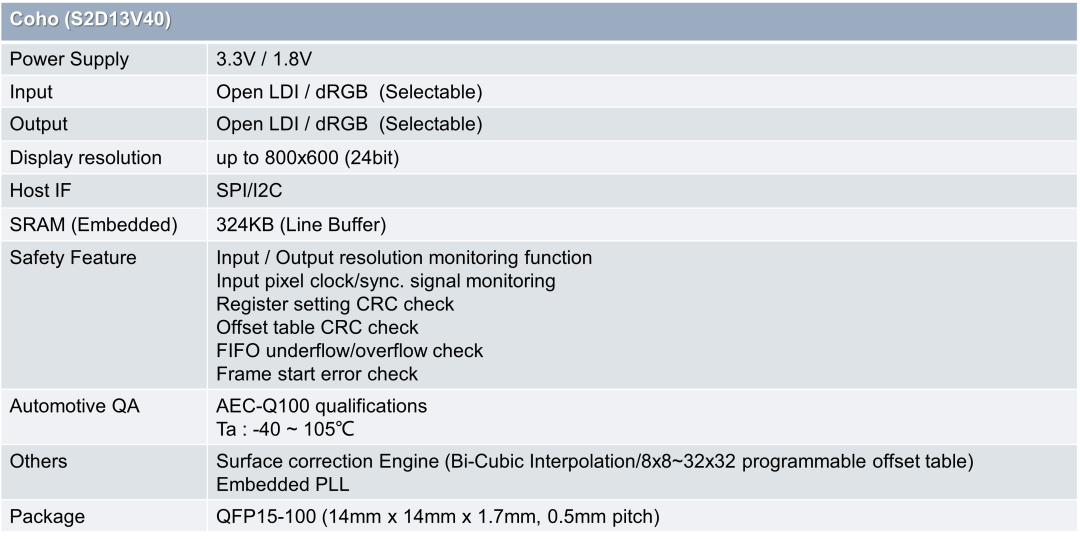Click the SPI/I2C value cell
The height and width of the screenshot is (539, 1080).
[251, 190]
